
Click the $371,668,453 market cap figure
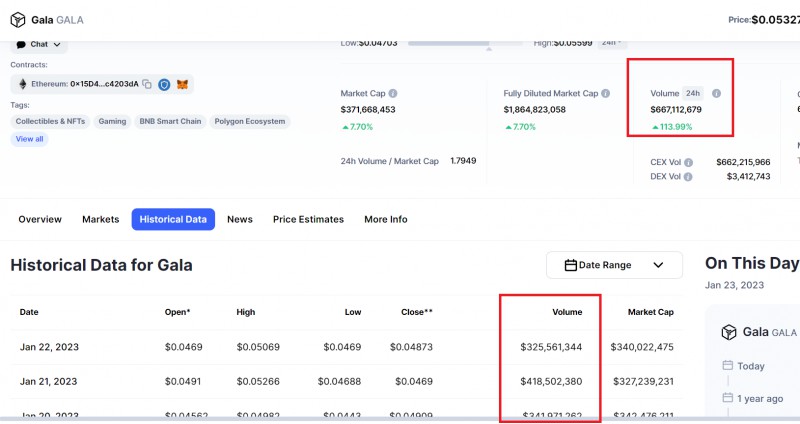[x=368, y=110]
